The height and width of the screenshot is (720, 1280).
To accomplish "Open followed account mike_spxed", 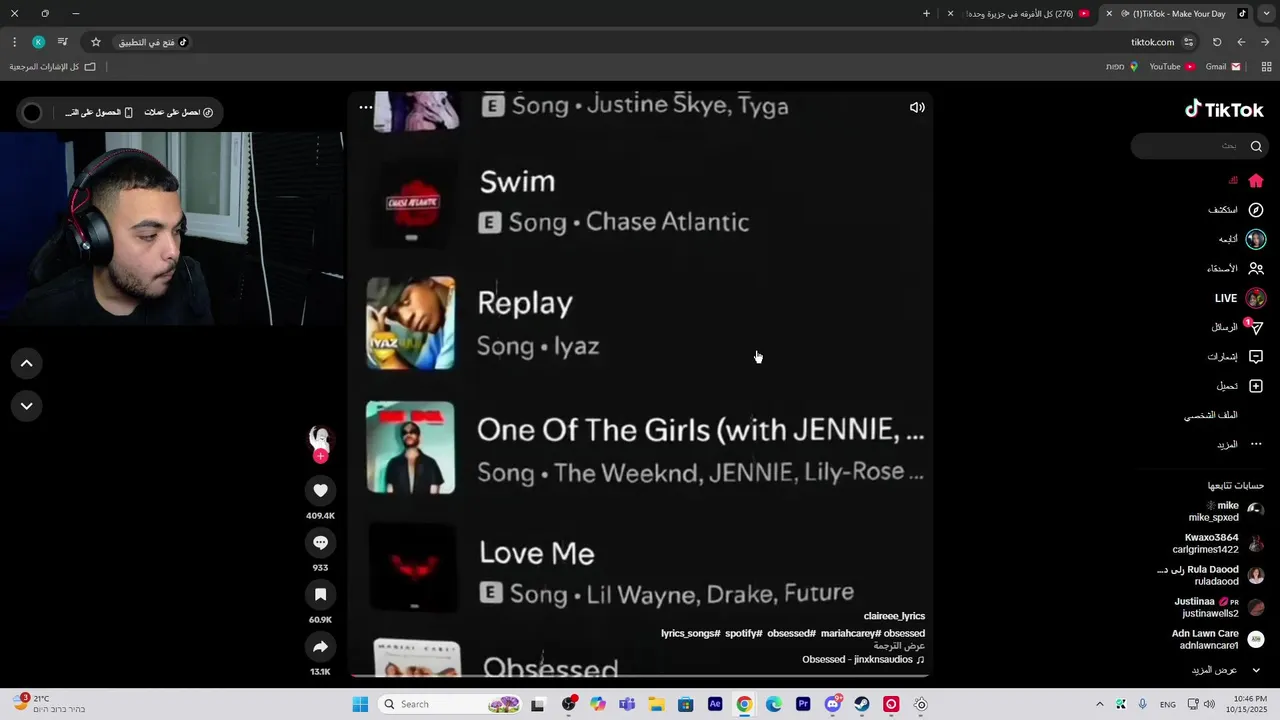I will pyautogui.click(x=1226, y=511).
